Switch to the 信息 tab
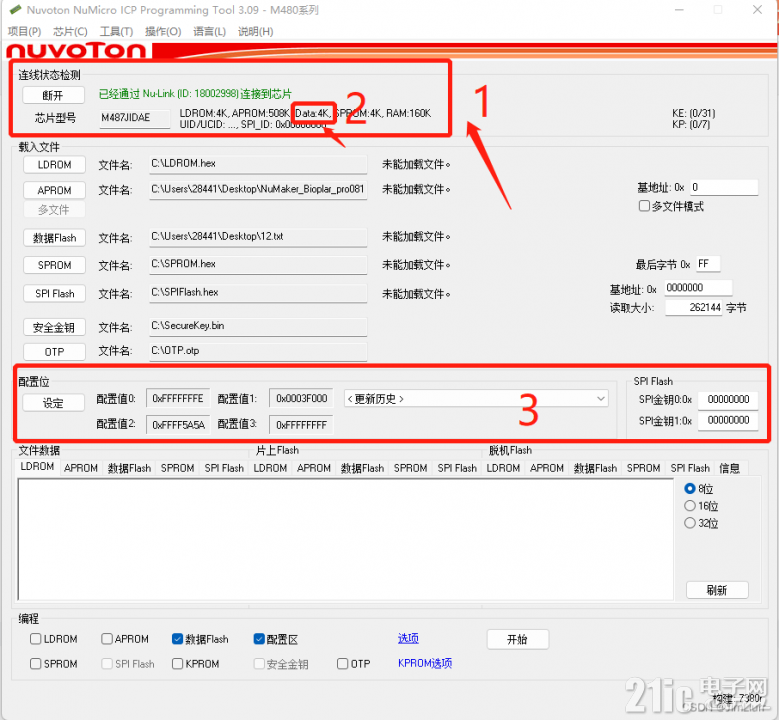This screenshot has height=720, width=779. tap(729, 468)
